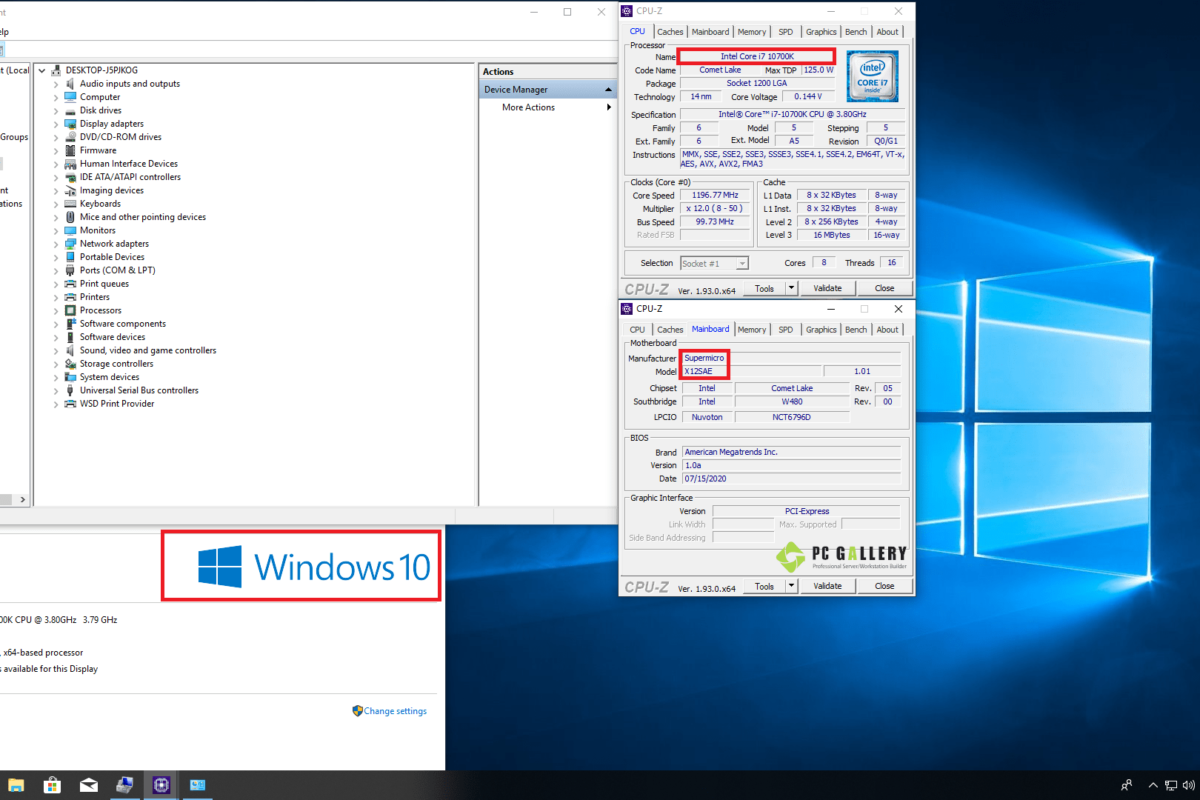
Task: Expand Universal Serial Bus controllers node
Action: tap(56, 391)
